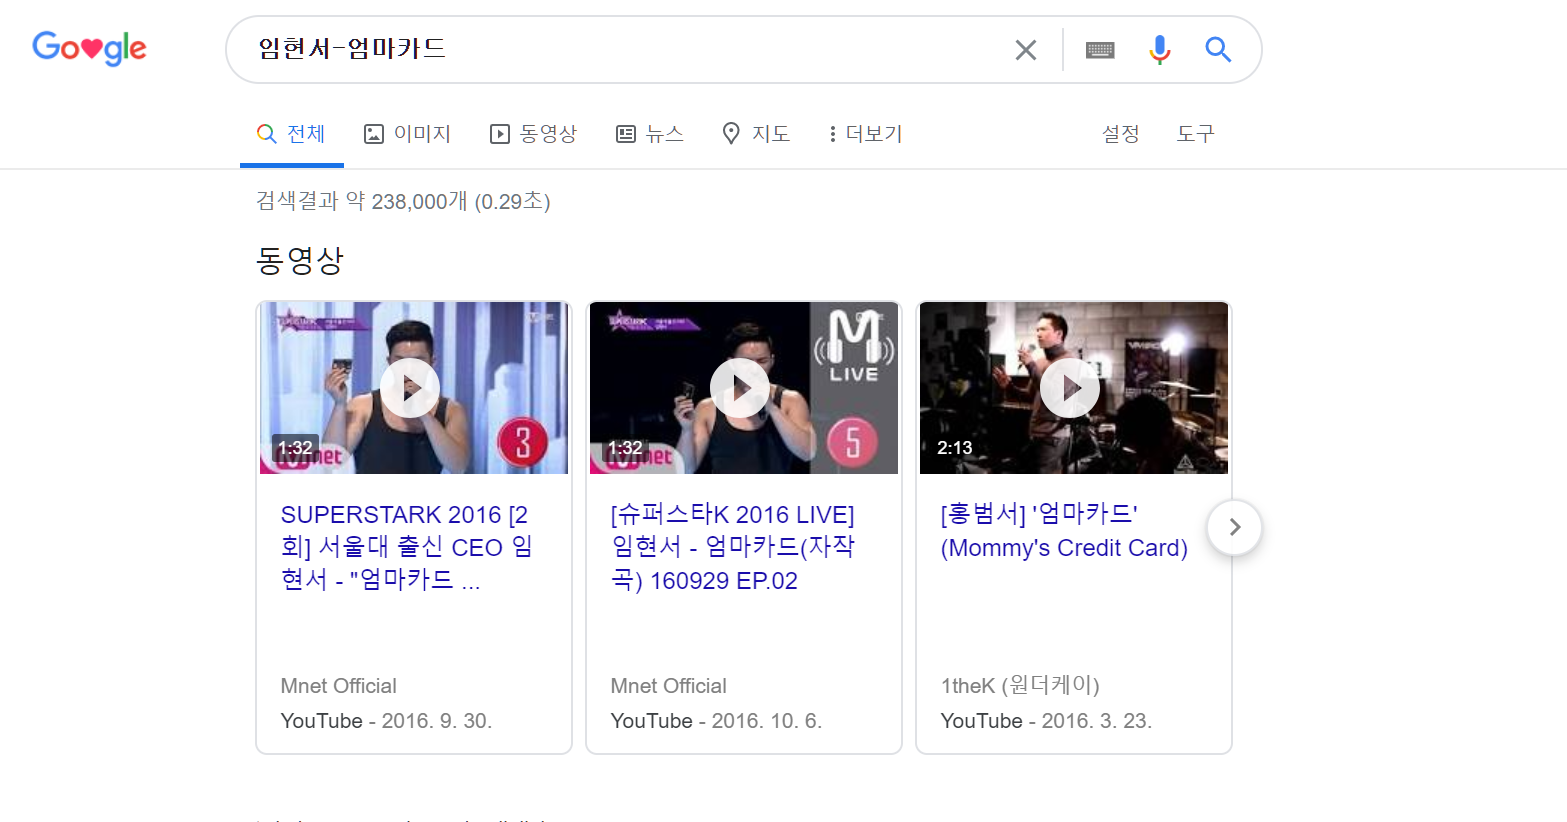1567x822 pixels.
Task: Open link SUPERSTARK 2016 [2회] 서울대 출신 CEO
Action: [407, 547]
